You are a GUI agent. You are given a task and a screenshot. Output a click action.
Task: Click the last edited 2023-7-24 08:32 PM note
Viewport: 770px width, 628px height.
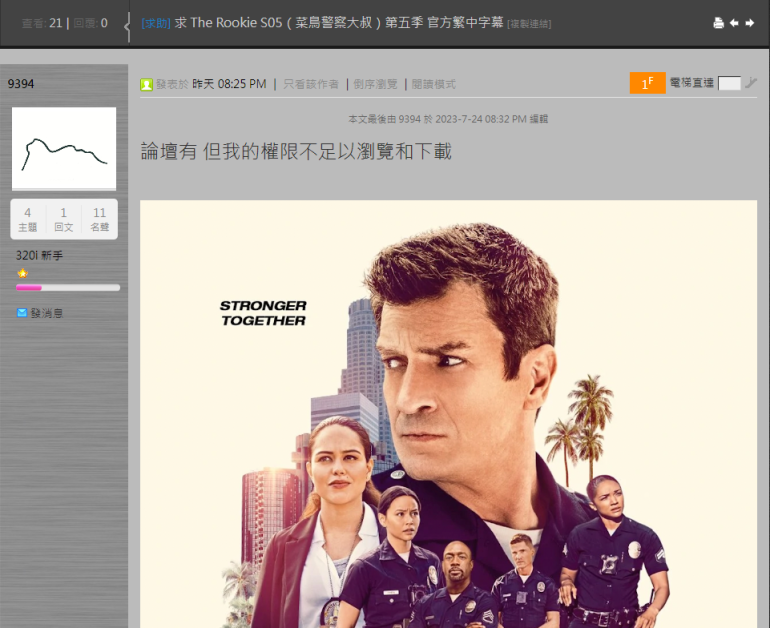click(448, 119)
